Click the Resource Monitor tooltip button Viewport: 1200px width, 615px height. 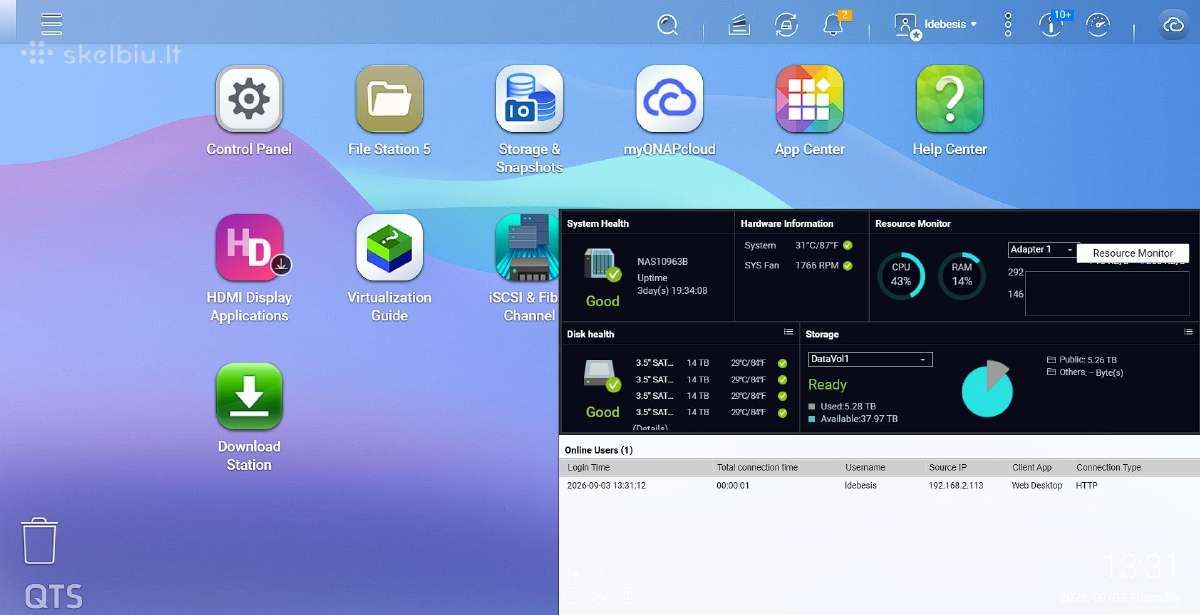(1133, 253)
